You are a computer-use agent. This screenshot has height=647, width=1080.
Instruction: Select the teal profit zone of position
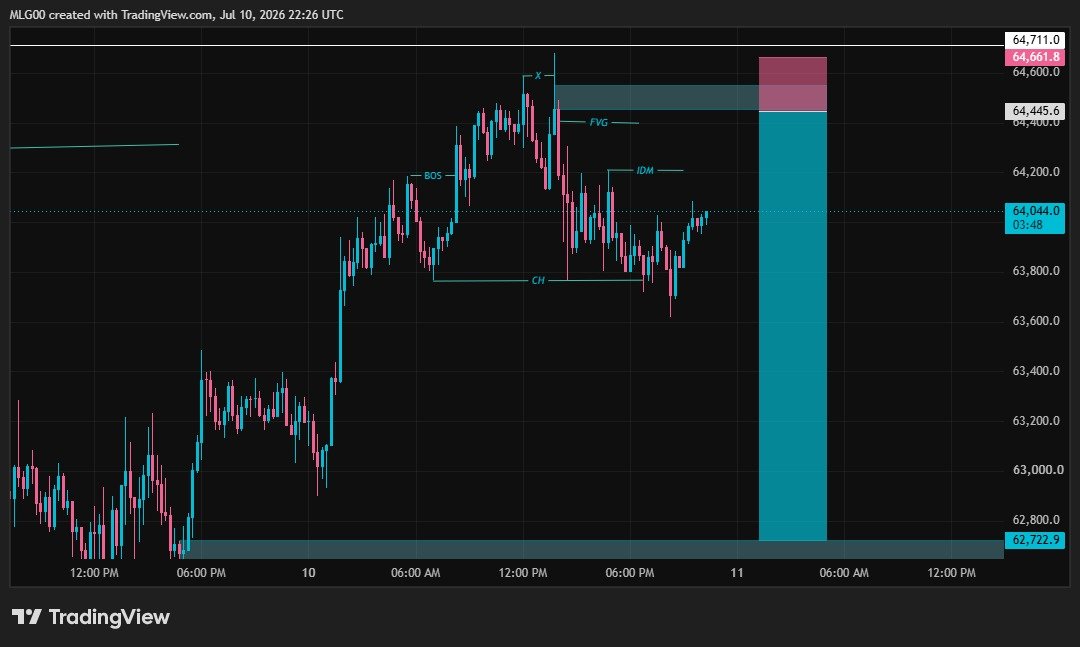793,326
